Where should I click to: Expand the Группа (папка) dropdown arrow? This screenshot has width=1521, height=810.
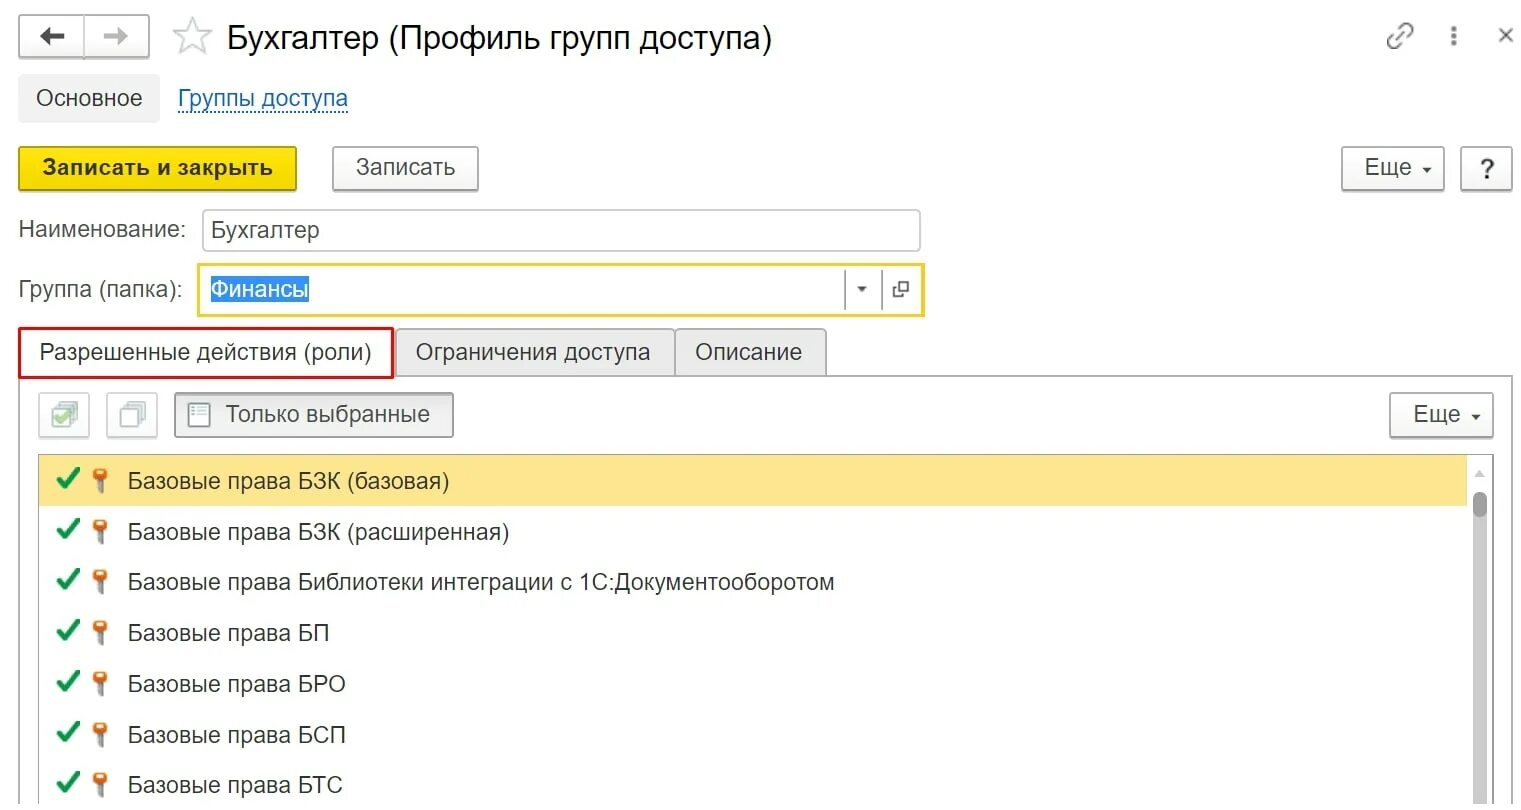pos(862,289)
